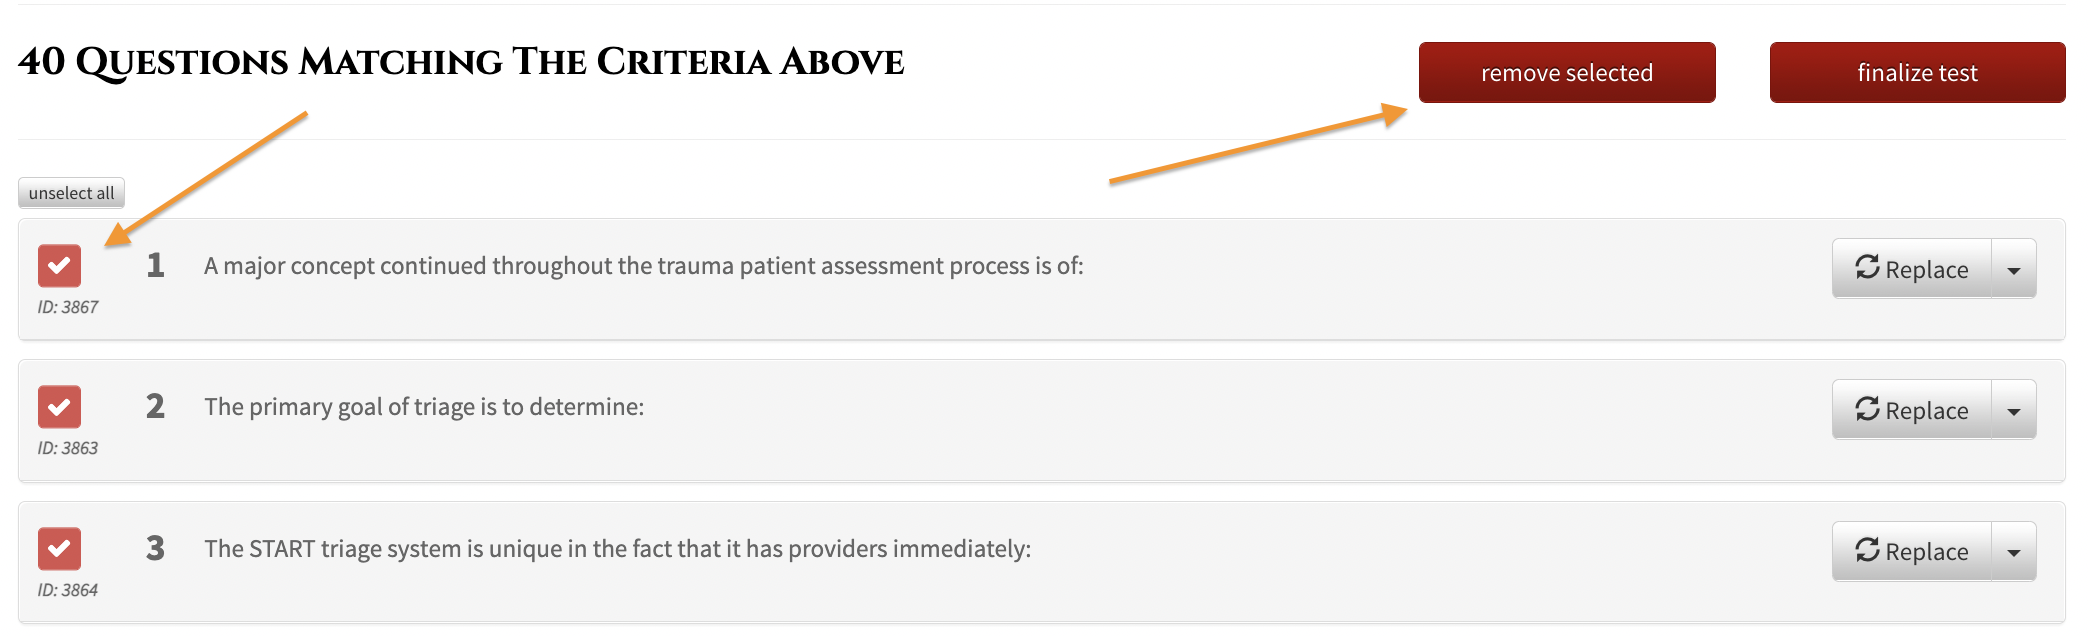The width and height of the screenshot is (2088, 636).
Task: Select the question text about primary goal of triage
Action: [x=424, y=407]
